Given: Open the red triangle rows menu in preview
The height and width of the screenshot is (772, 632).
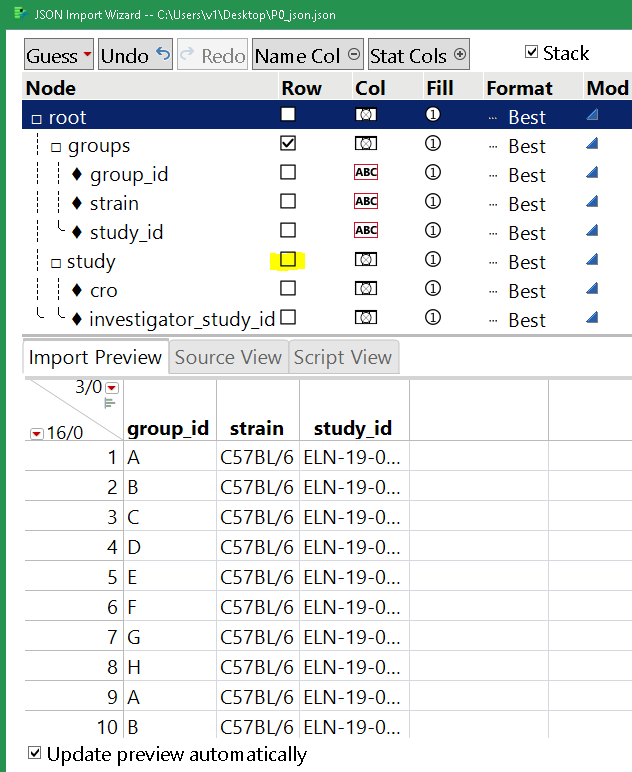Looking at the screenshot, I should click(37, 432).
